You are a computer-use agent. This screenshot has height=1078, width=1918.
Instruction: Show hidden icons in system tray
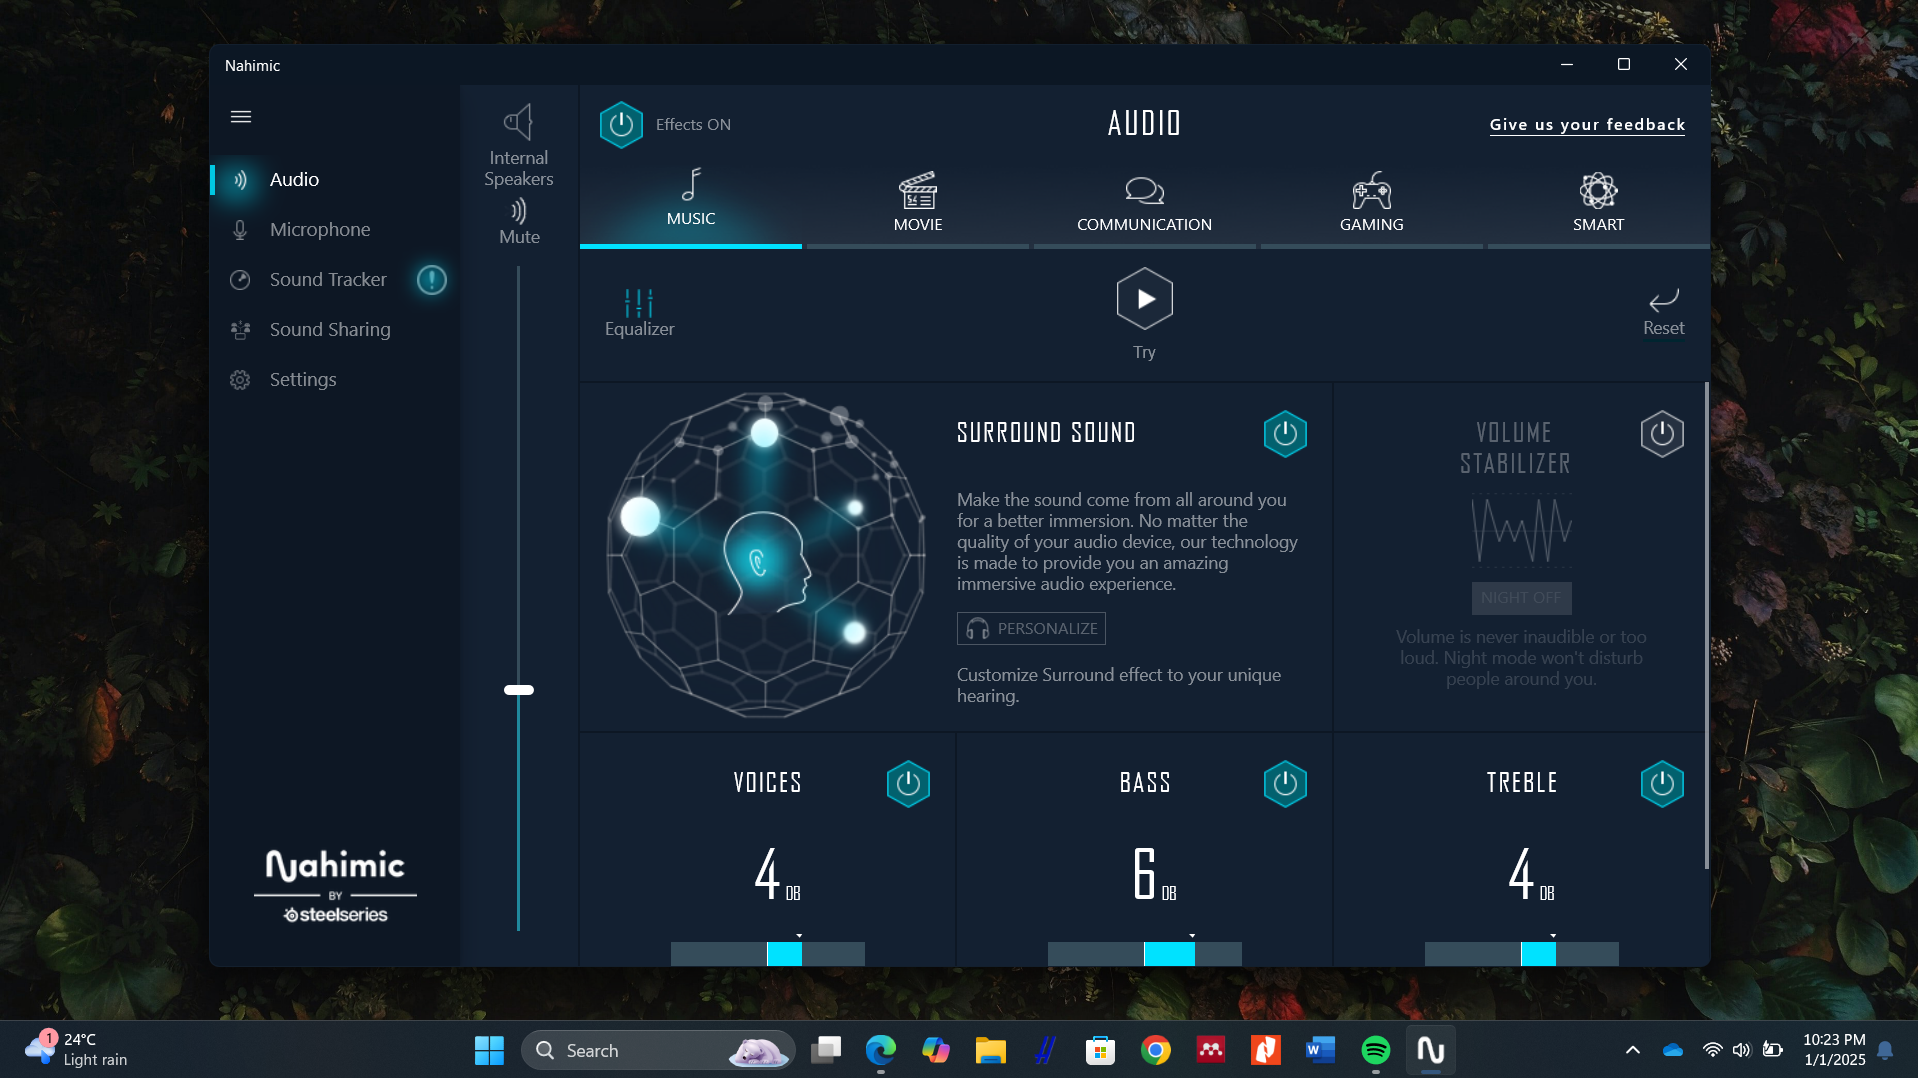(x=1632, y=1050)
